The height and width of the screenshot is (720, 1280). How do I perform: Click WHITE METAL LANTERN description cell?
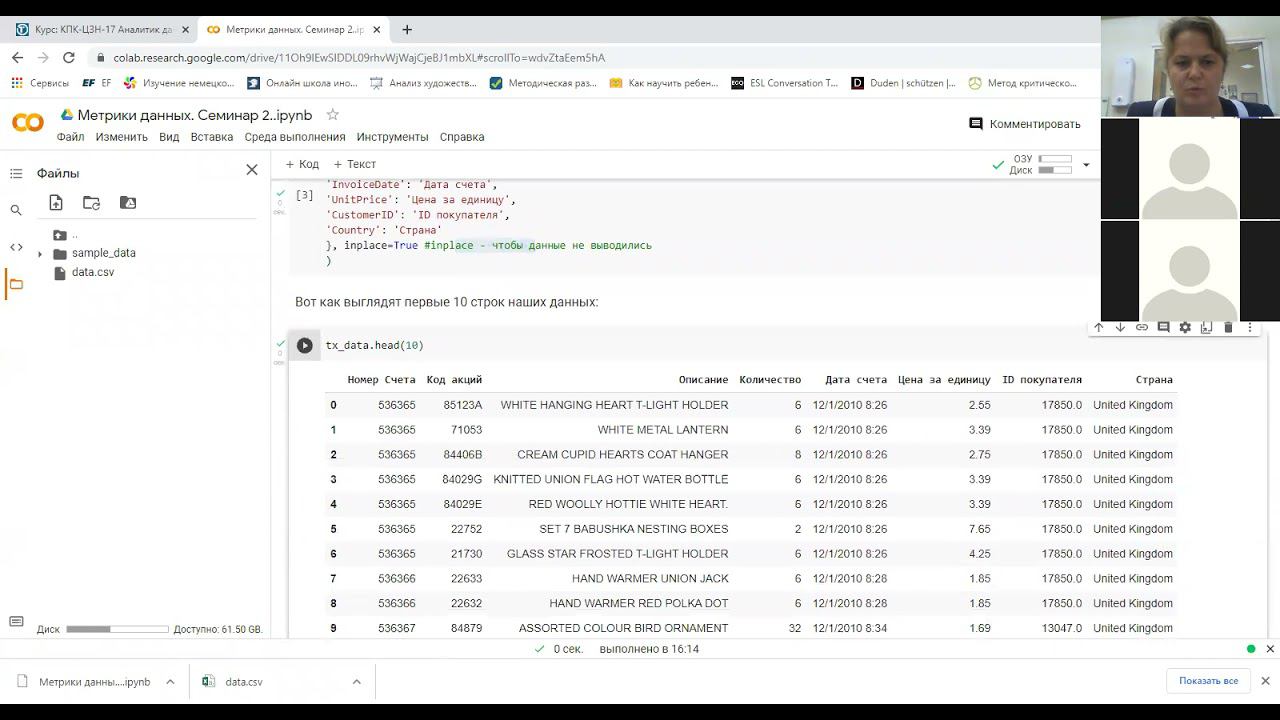(x=663, y=430)
